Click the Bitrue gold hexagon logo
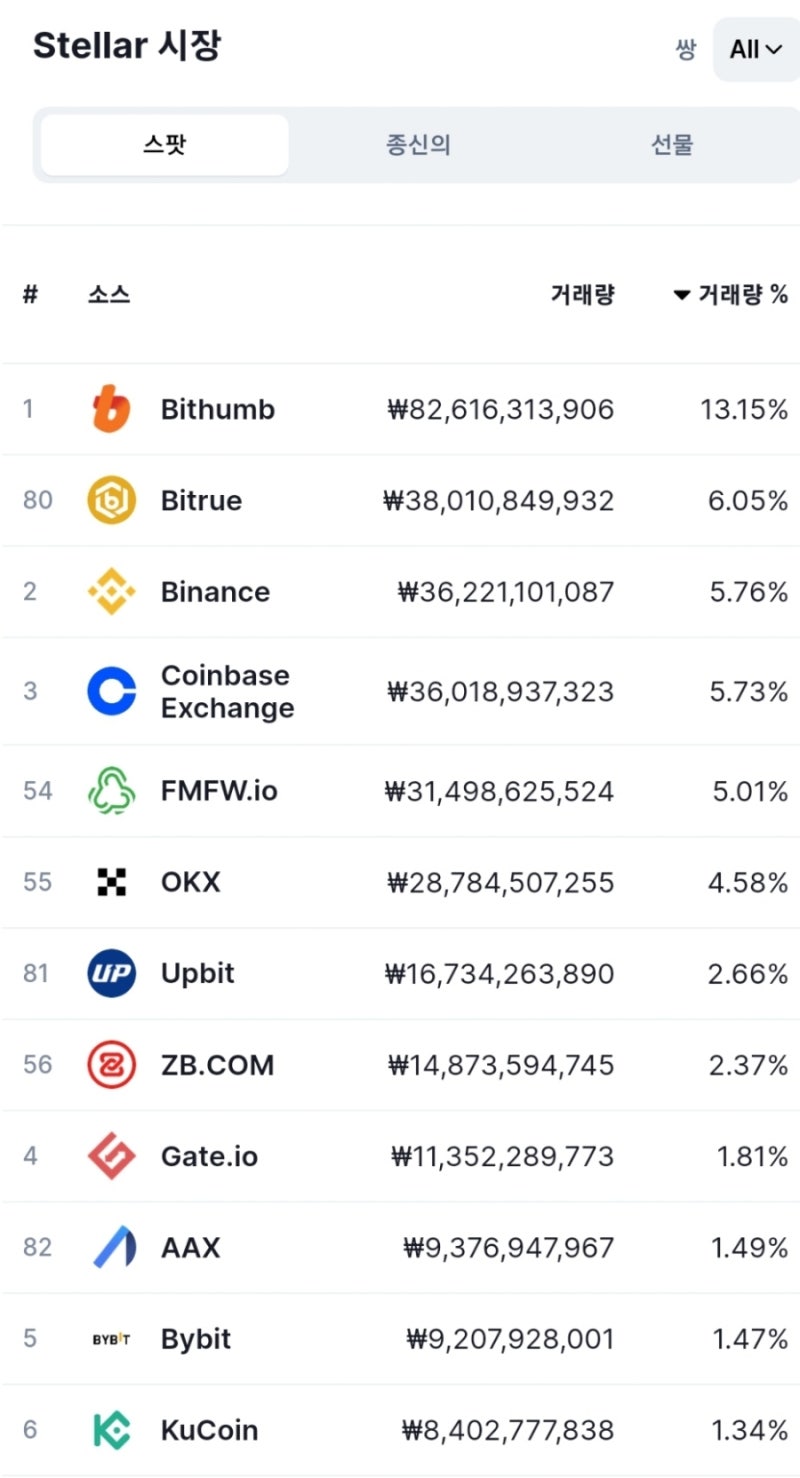This screenshot has width=800, height=1478. (111, 500)
